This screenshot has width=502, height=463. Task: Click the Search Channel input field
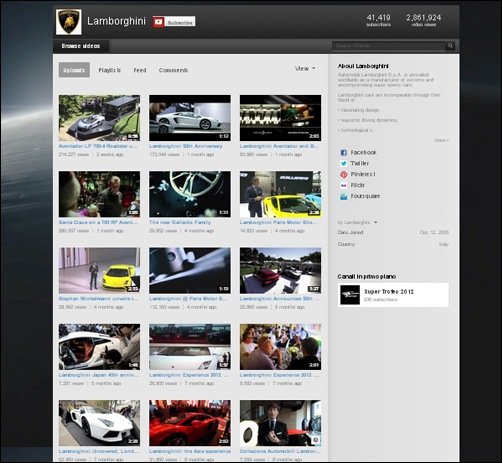tap(389, 46)
